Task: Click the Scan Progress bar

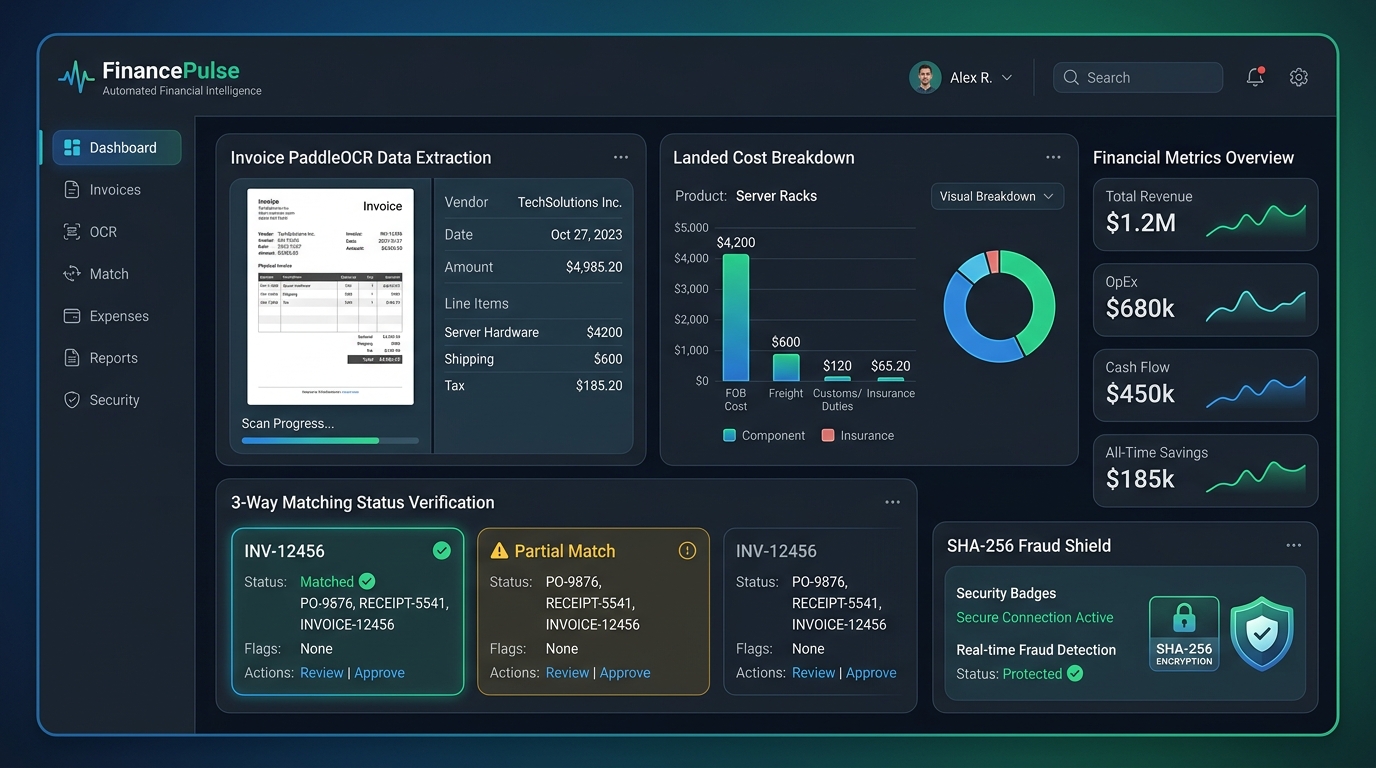Action: coord(330,440)
